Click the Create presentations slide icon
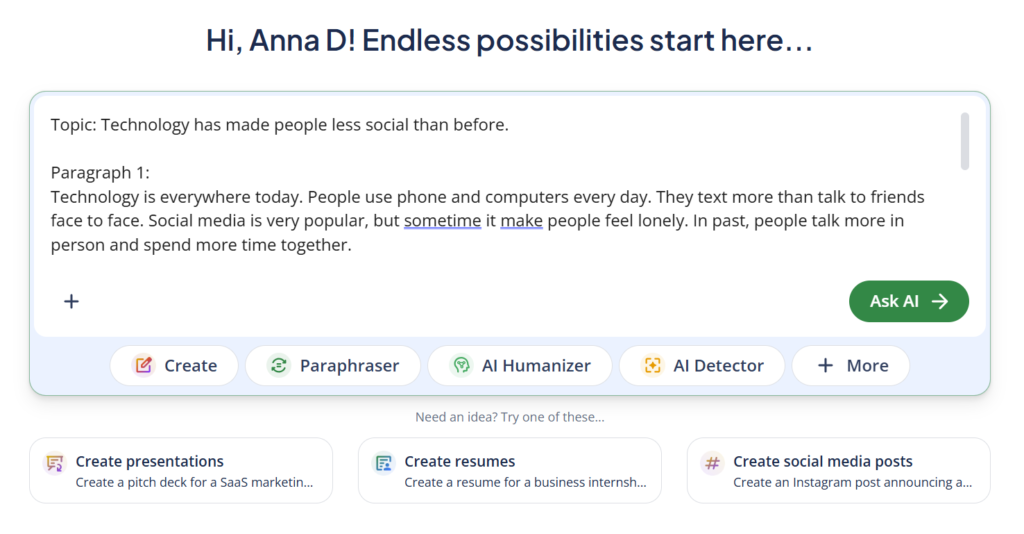 click(55, 463)
